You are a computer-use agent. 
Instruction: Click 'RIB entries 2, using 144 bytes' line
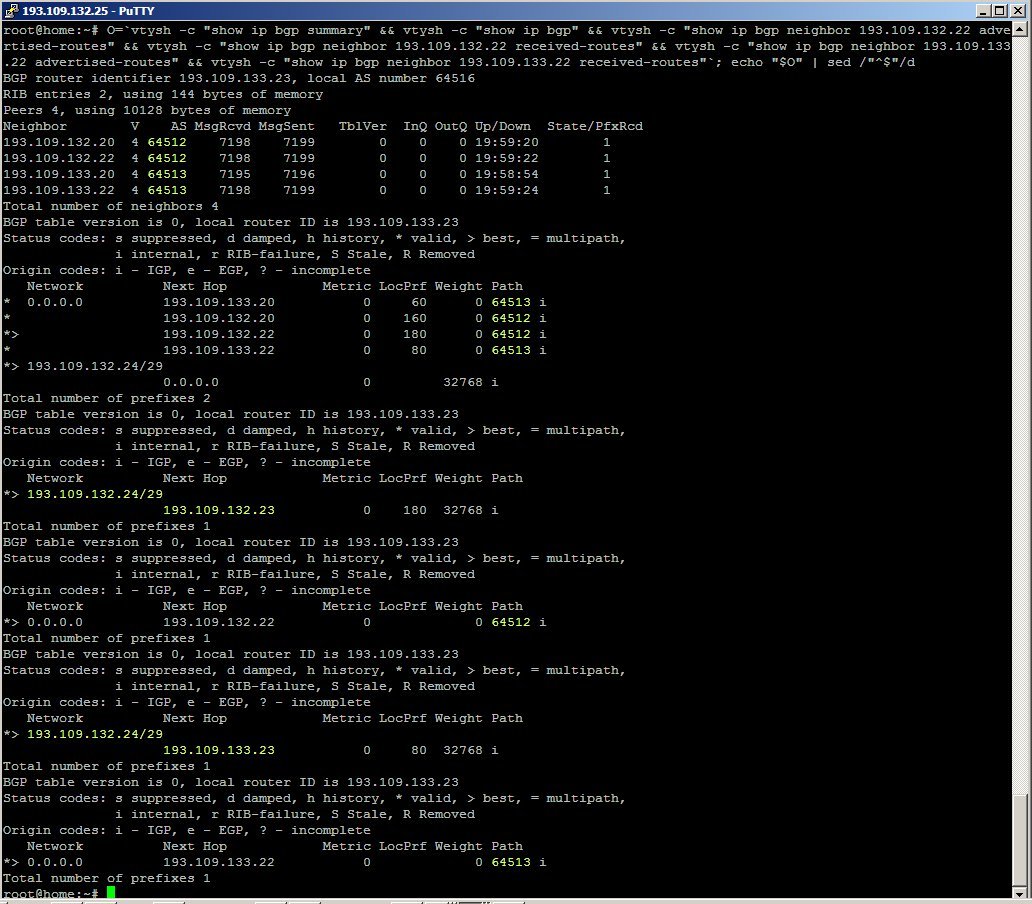pos(163,94)
